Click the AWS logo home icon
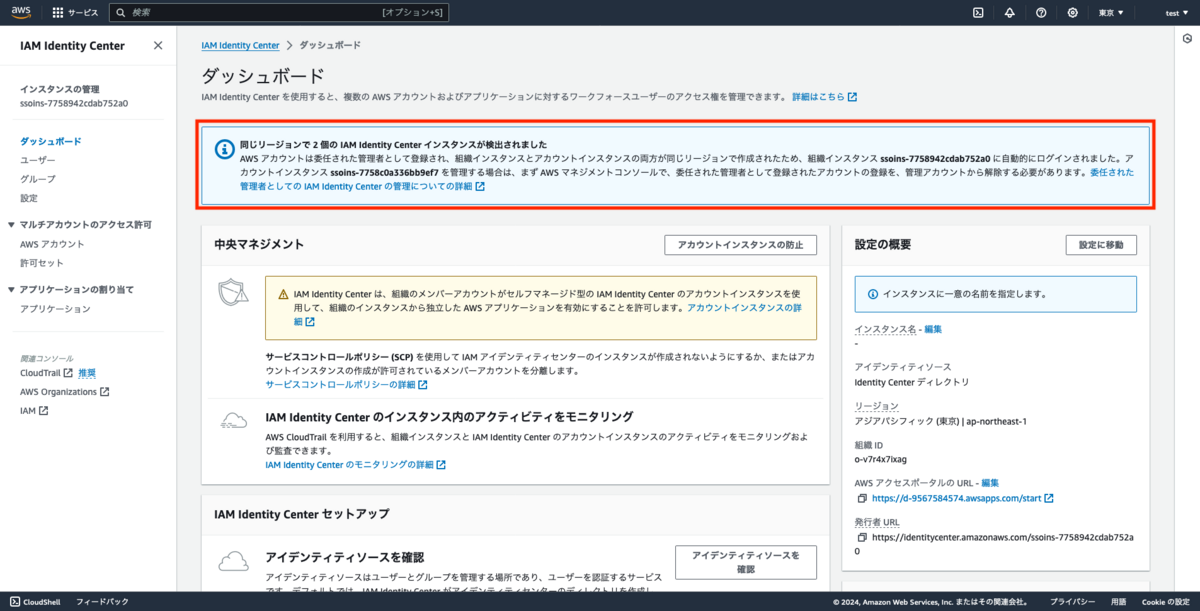This screenshot has width=1200, height=611. coord(23,12)
